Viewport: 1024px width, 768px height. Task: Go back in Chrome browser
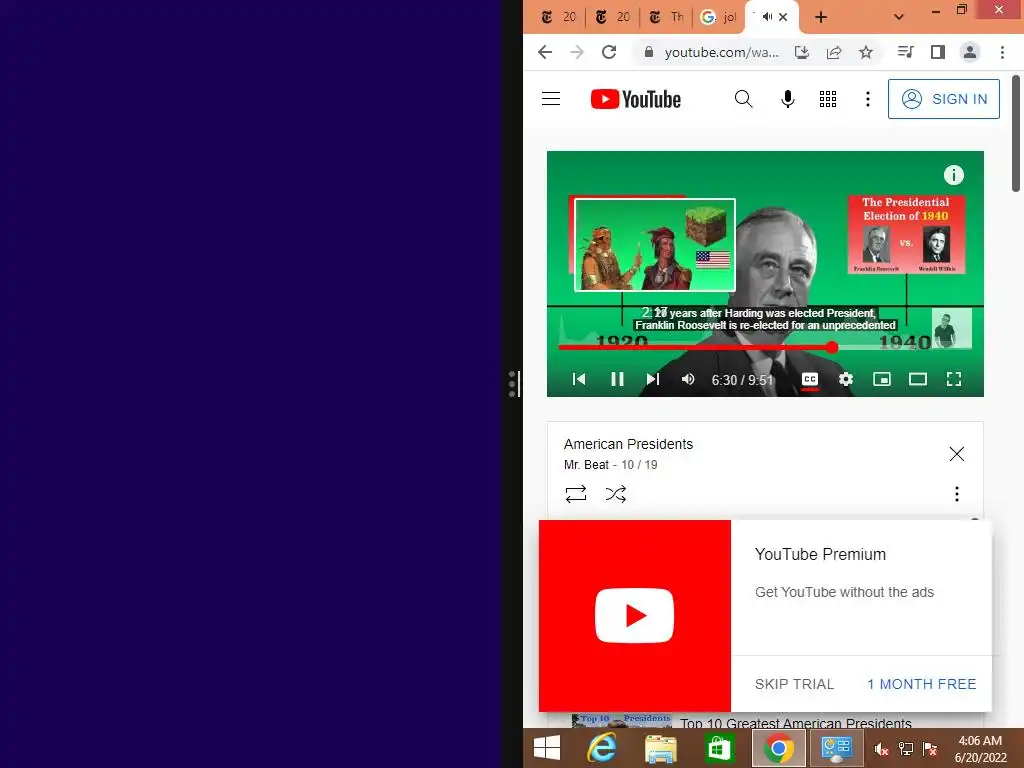pyautogui.click(x=545, y=52)
